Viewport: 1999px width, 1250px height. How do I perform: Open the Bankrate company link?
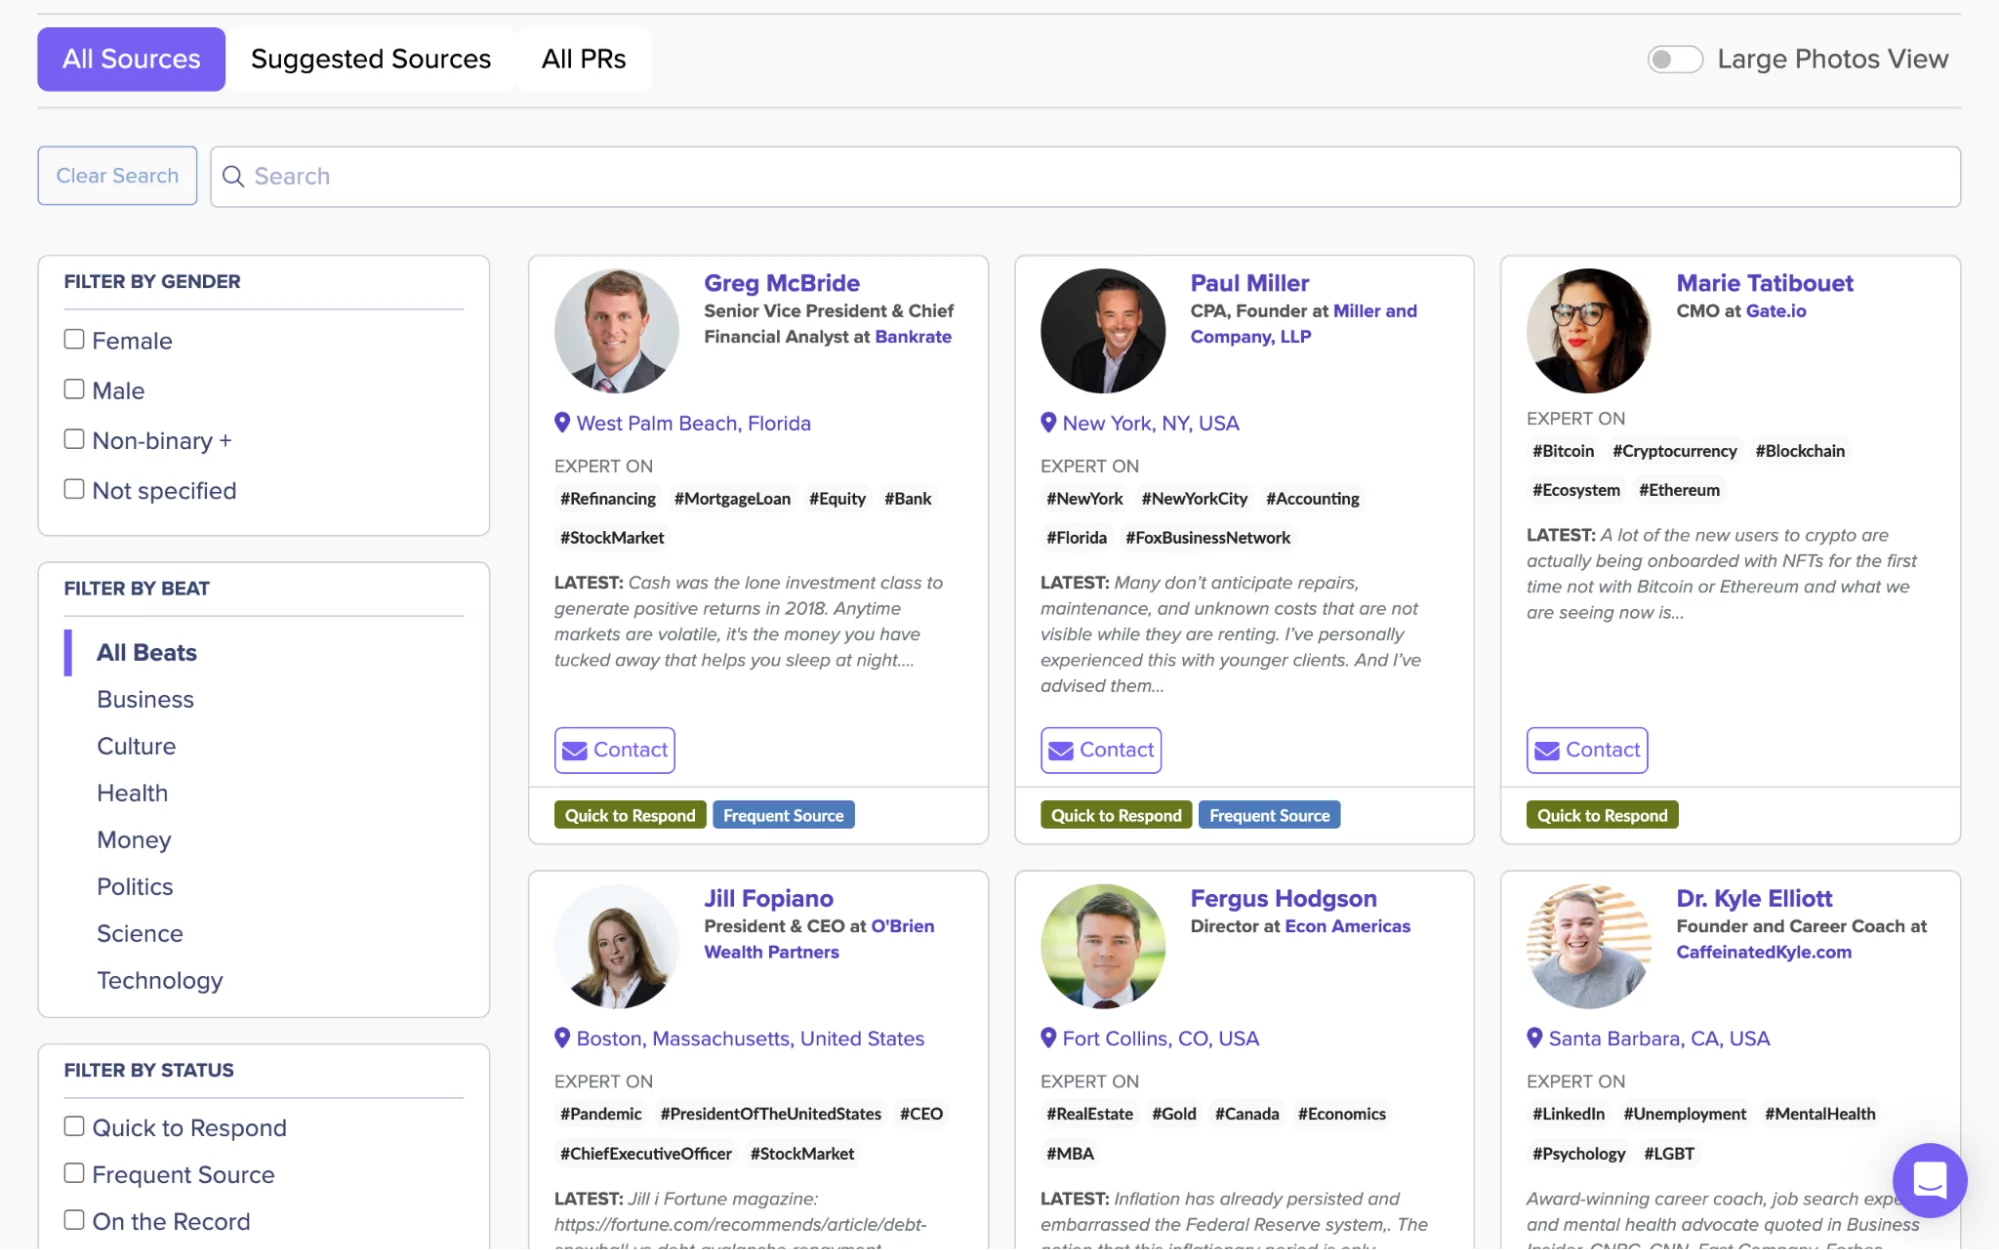912,337
